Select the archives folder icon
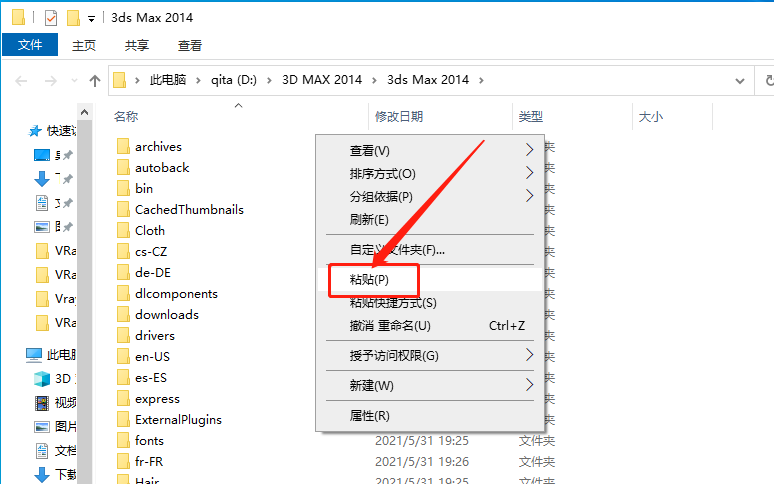774x484 pixels. [123, 147]
